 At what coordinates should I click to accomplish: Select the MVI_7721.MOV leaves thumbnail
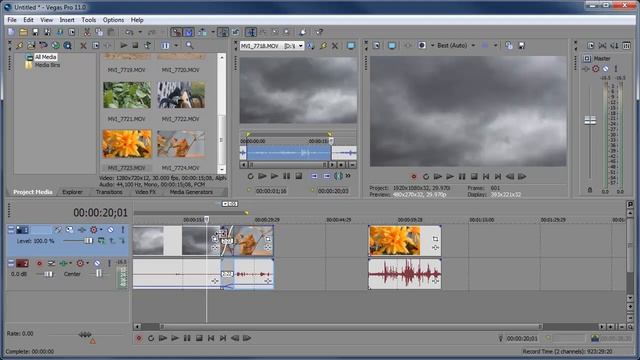coord(127,95)
